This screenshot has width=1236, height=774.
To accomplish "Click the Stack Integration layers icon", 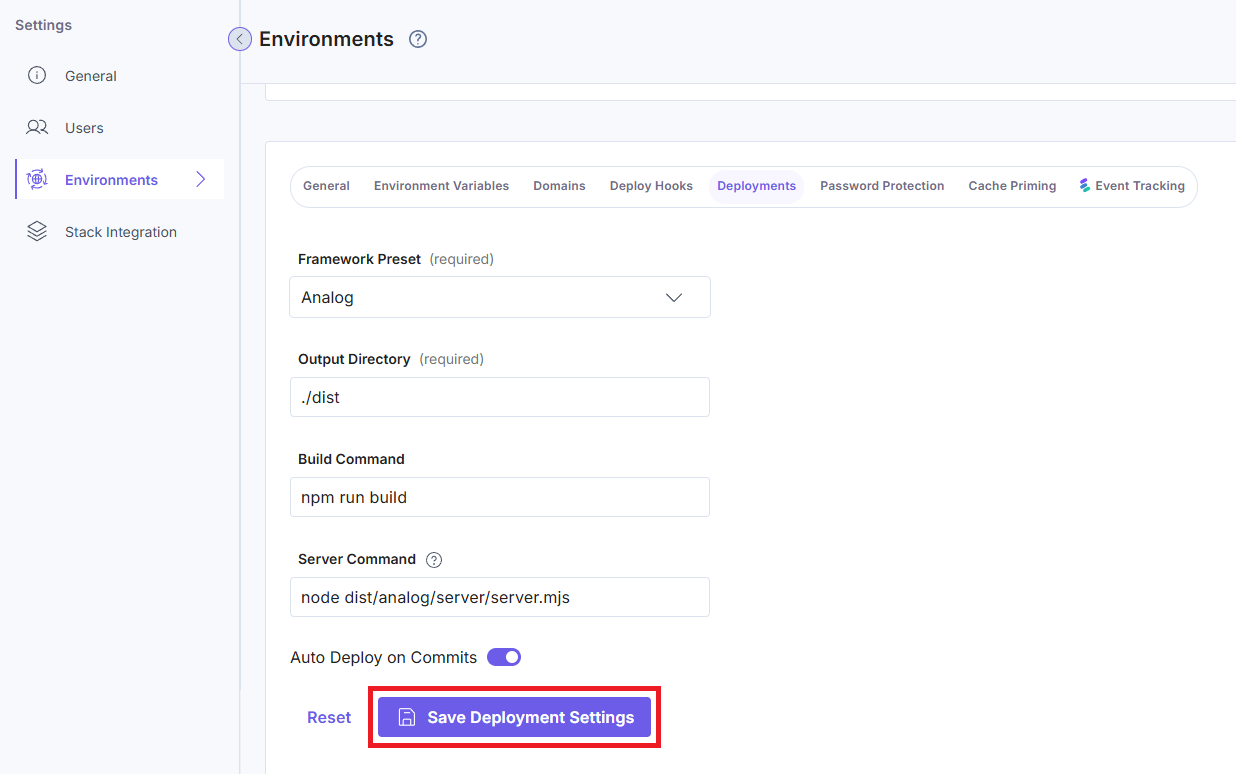I will point(37,232).
